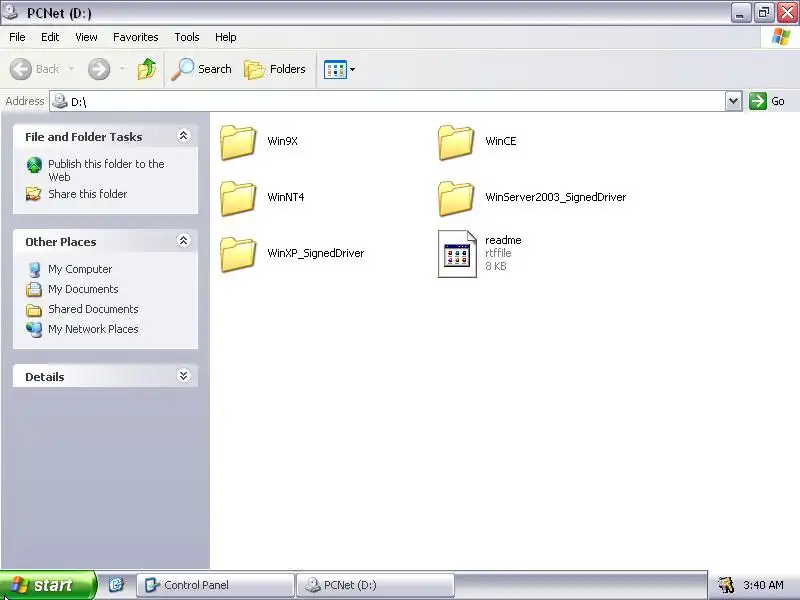Image resolution: width=800 pixels, height=600 pixels.
Task: Click the WinCE folder name
Action: pos(501,141)
